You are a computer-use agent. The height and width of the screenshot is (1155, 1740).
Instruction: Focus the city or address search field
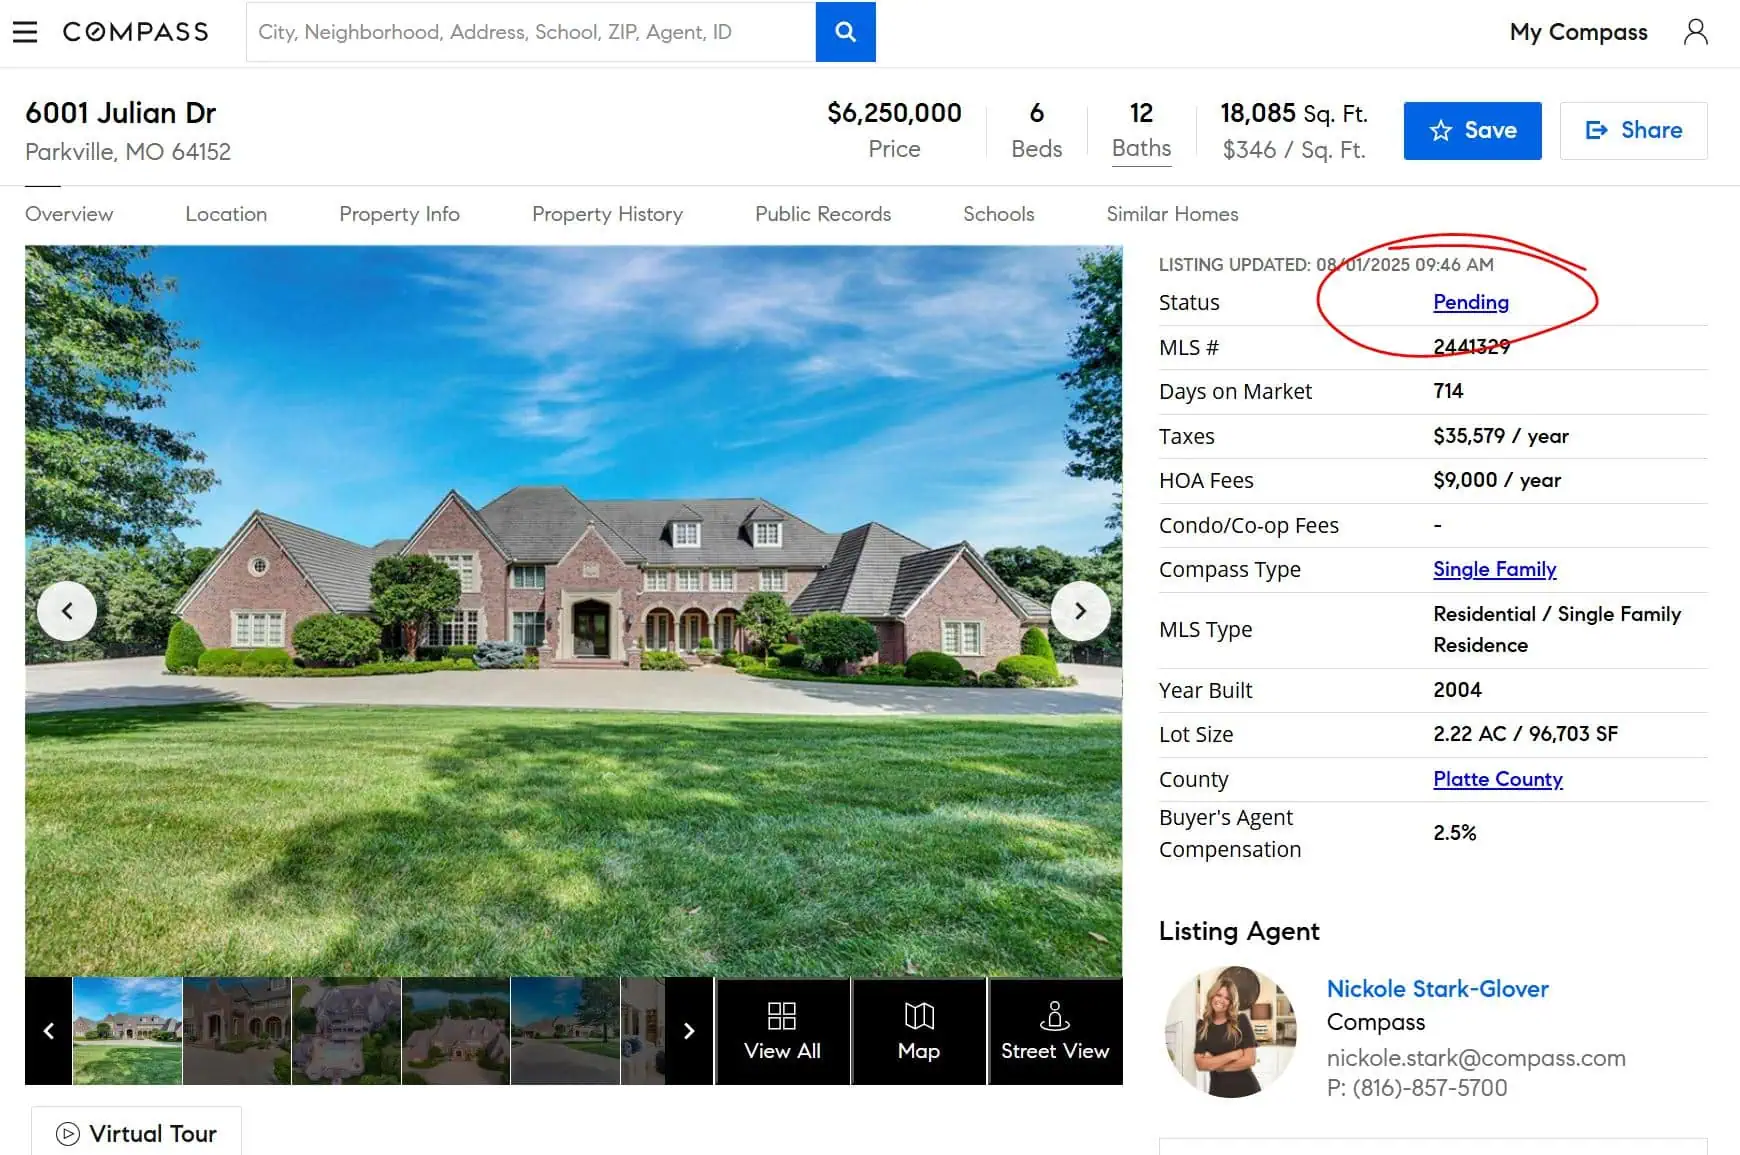pyautogui.click(x=530, y=32)
